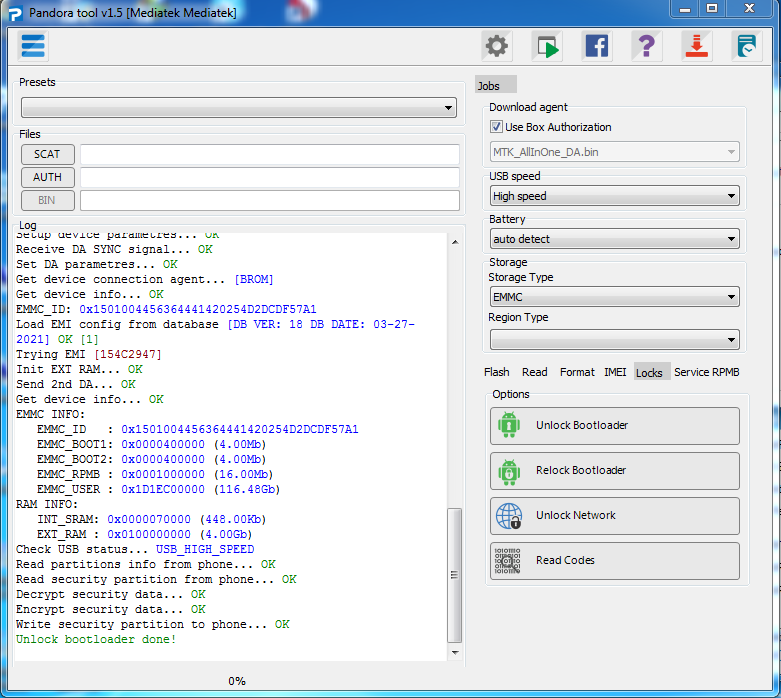Viewport: 781px width, 698px height.
Task: Open the Storage Type EMMC dropdown
Action: point(615,297)
